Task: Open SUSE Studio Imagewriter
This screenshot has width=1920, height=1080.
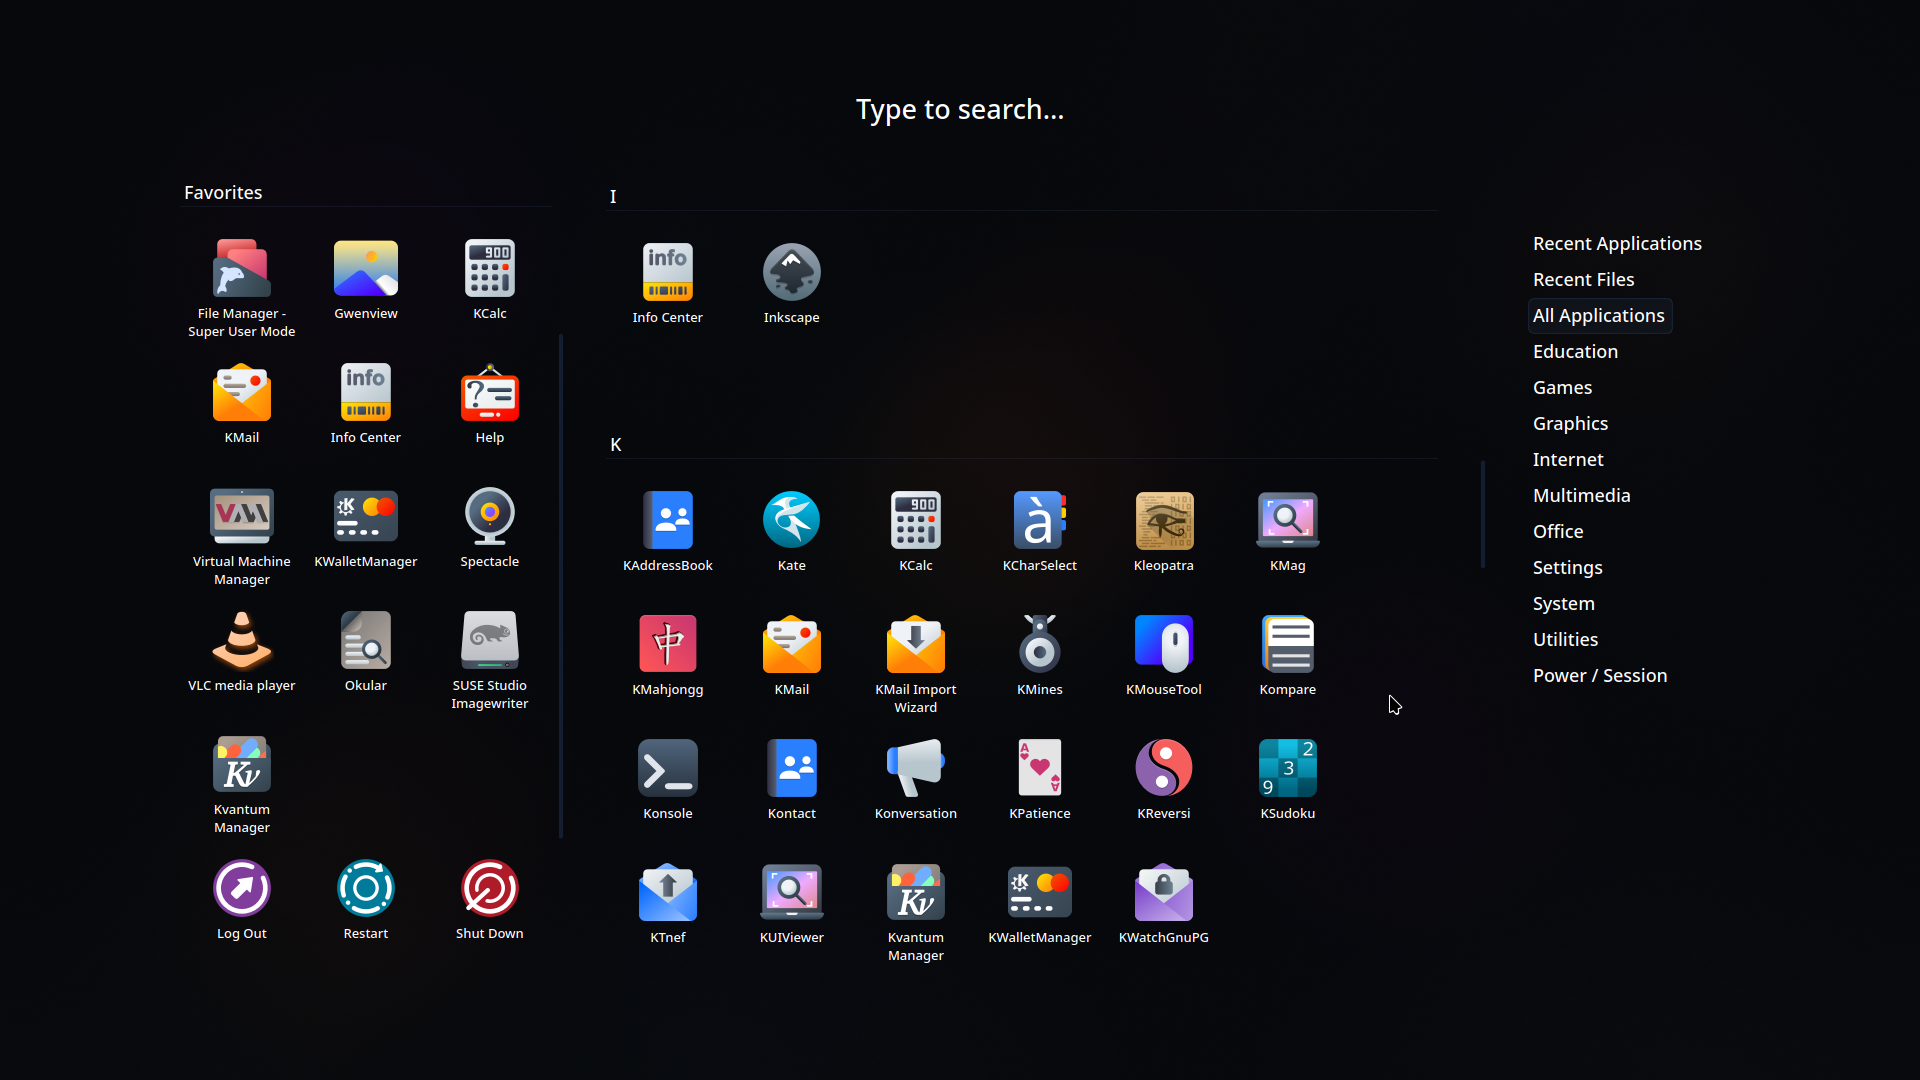Action: pos(490,660)
